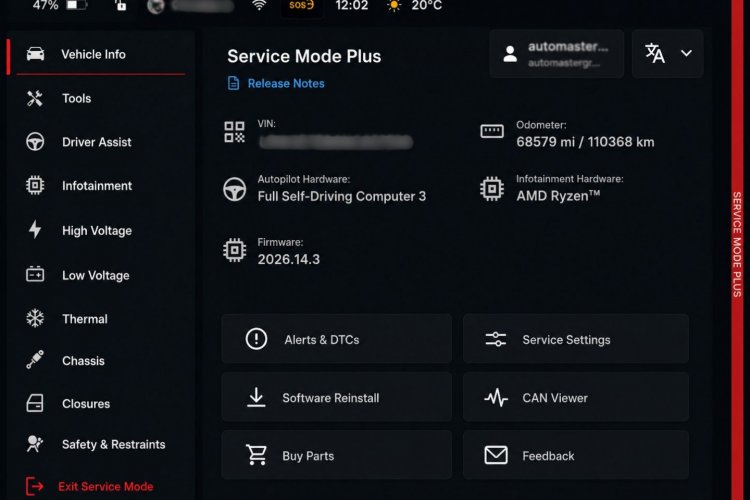Screen dimensions: 750x500
Task: Click the Service Mode Plus heading
Action: [x=304, y=56]
